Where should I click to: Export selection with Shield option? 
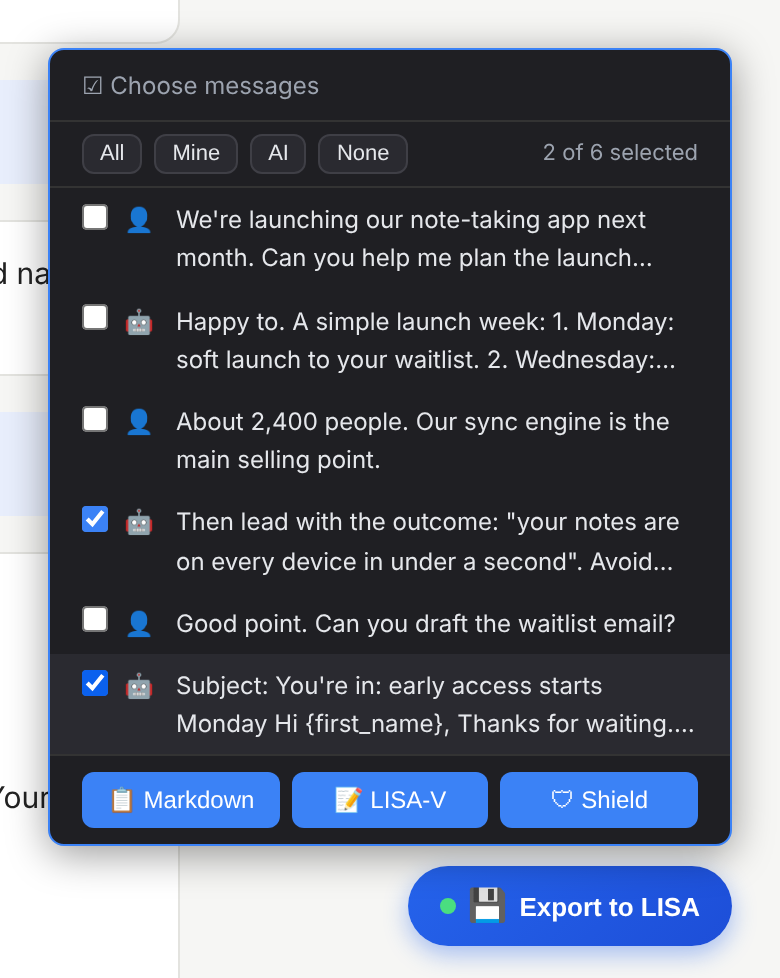point(599,800)
